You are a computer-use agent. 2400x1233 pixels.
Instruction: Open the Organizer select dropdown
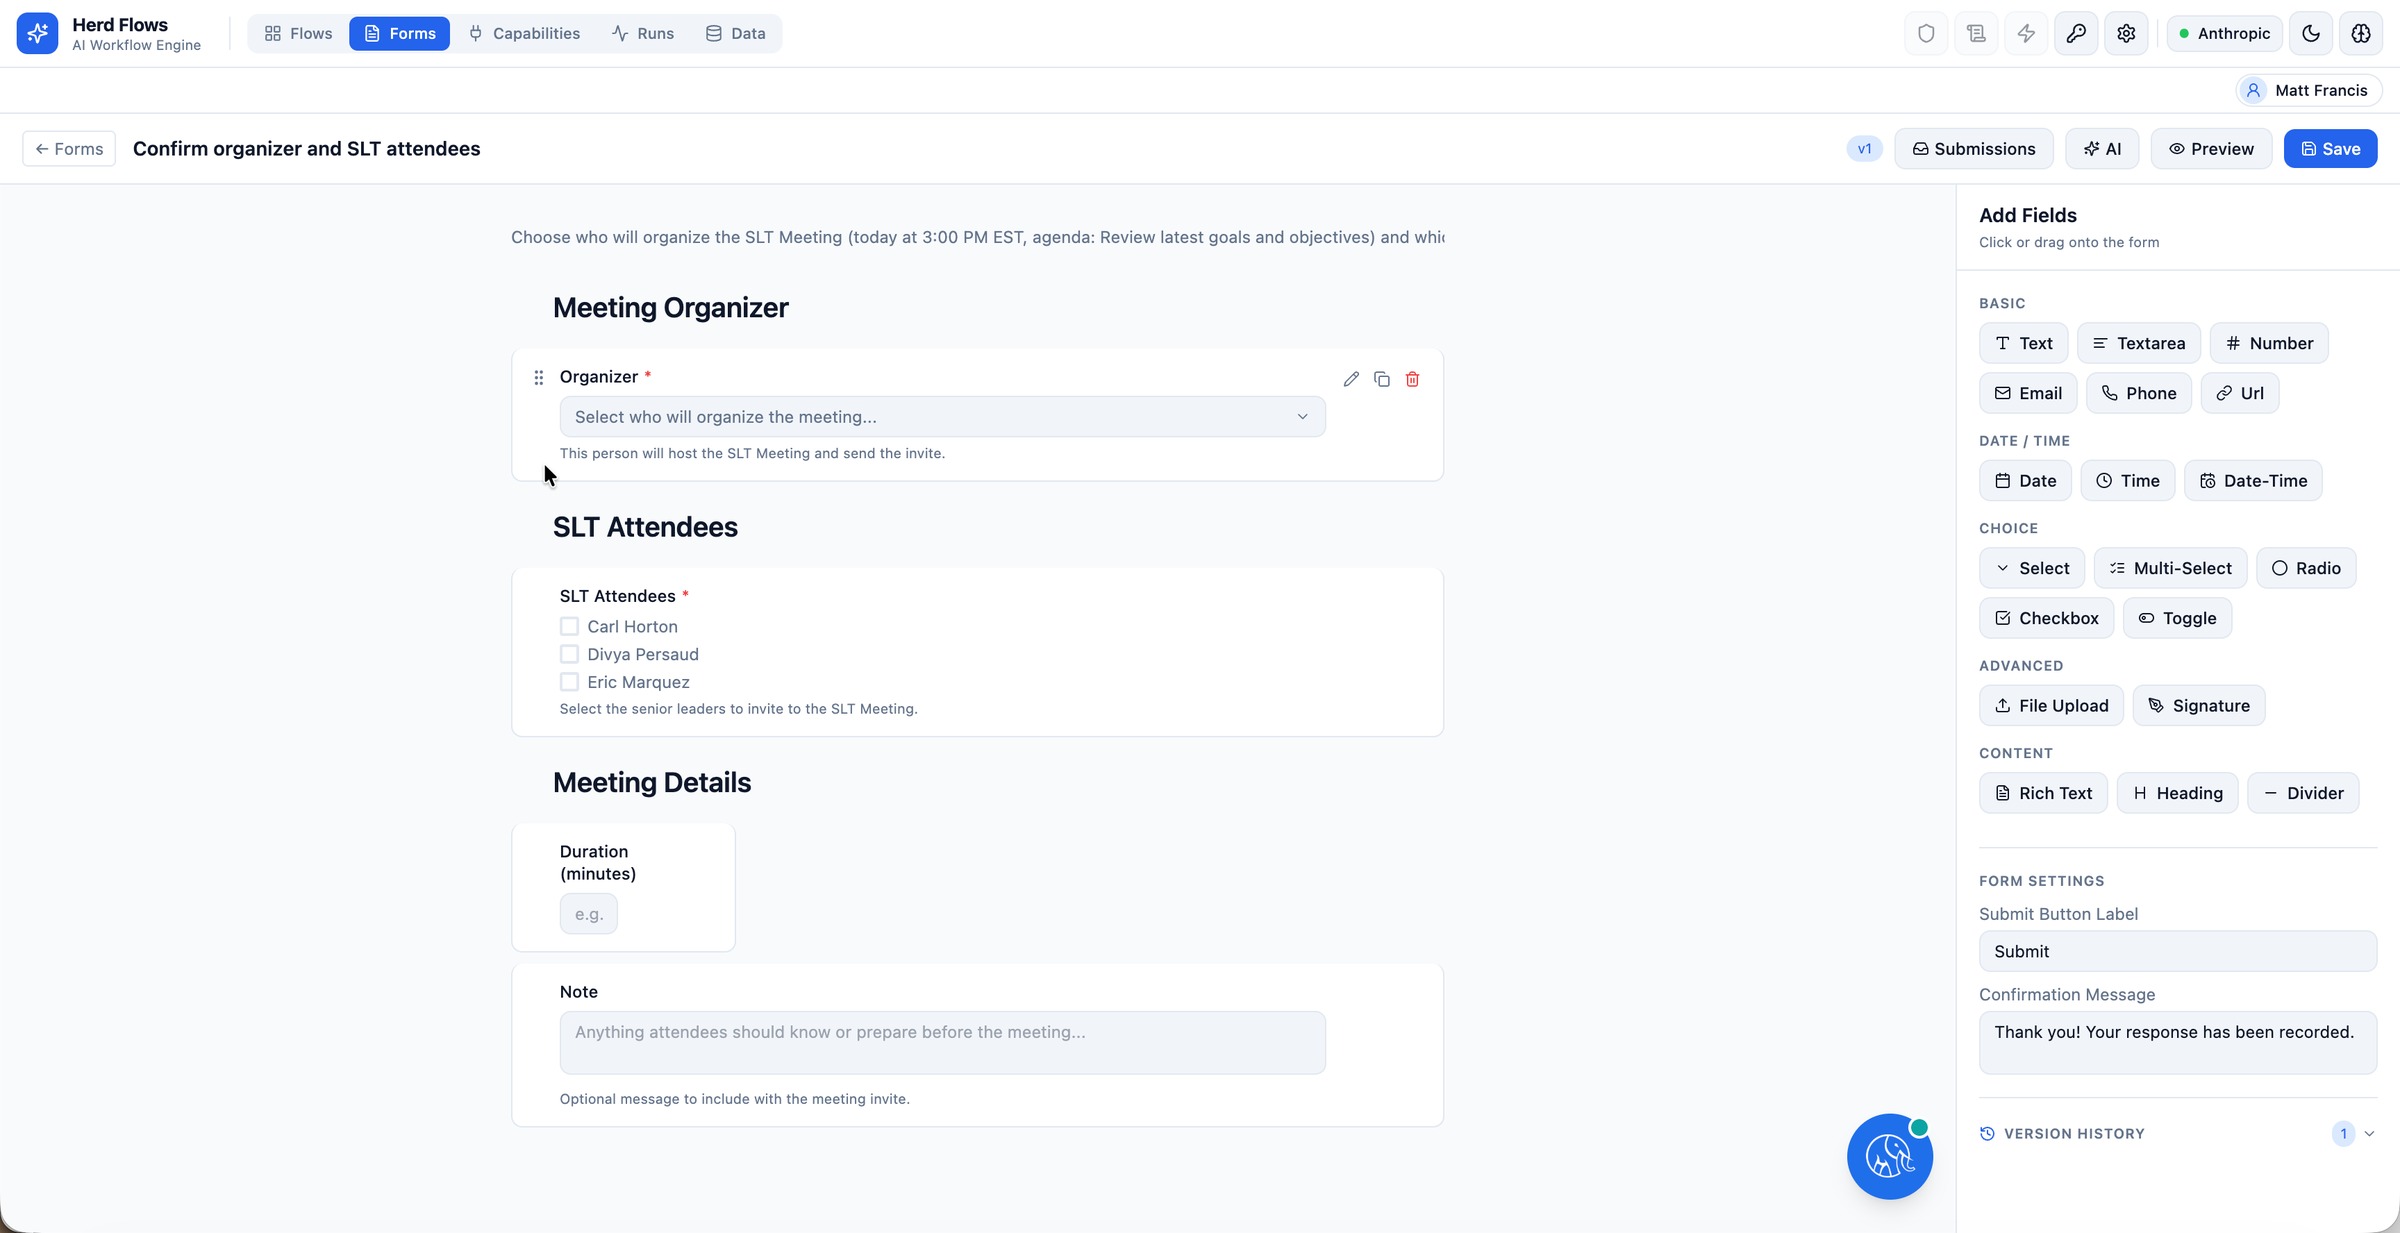[942, 417]
